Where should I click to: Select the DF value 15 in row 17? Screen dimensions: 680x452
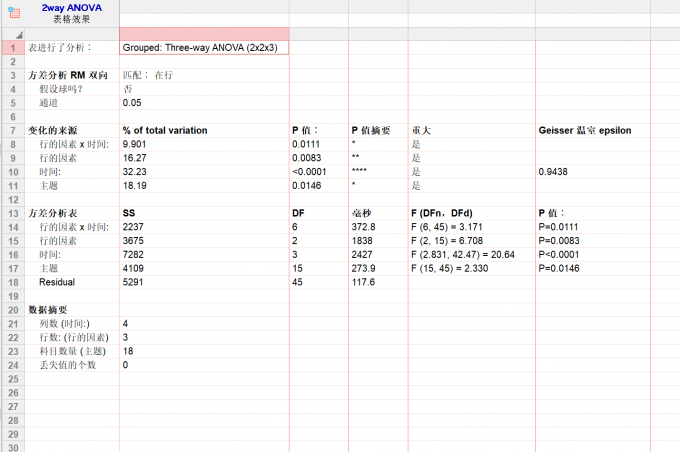[x=297, y=269]
